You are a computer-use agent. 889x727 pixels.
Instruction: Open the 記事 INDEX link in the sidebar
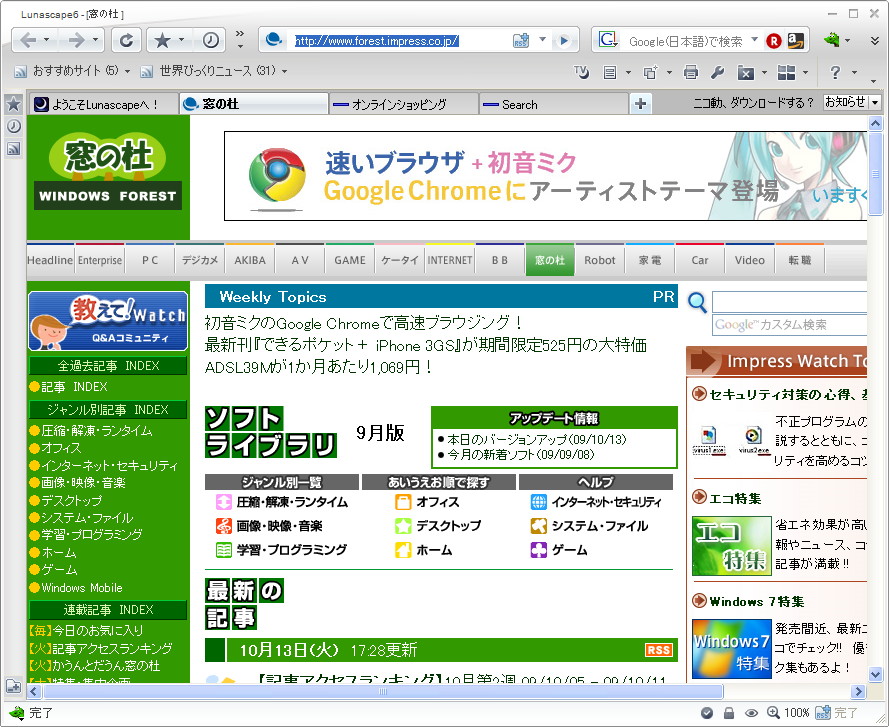[x=71, y=387]
